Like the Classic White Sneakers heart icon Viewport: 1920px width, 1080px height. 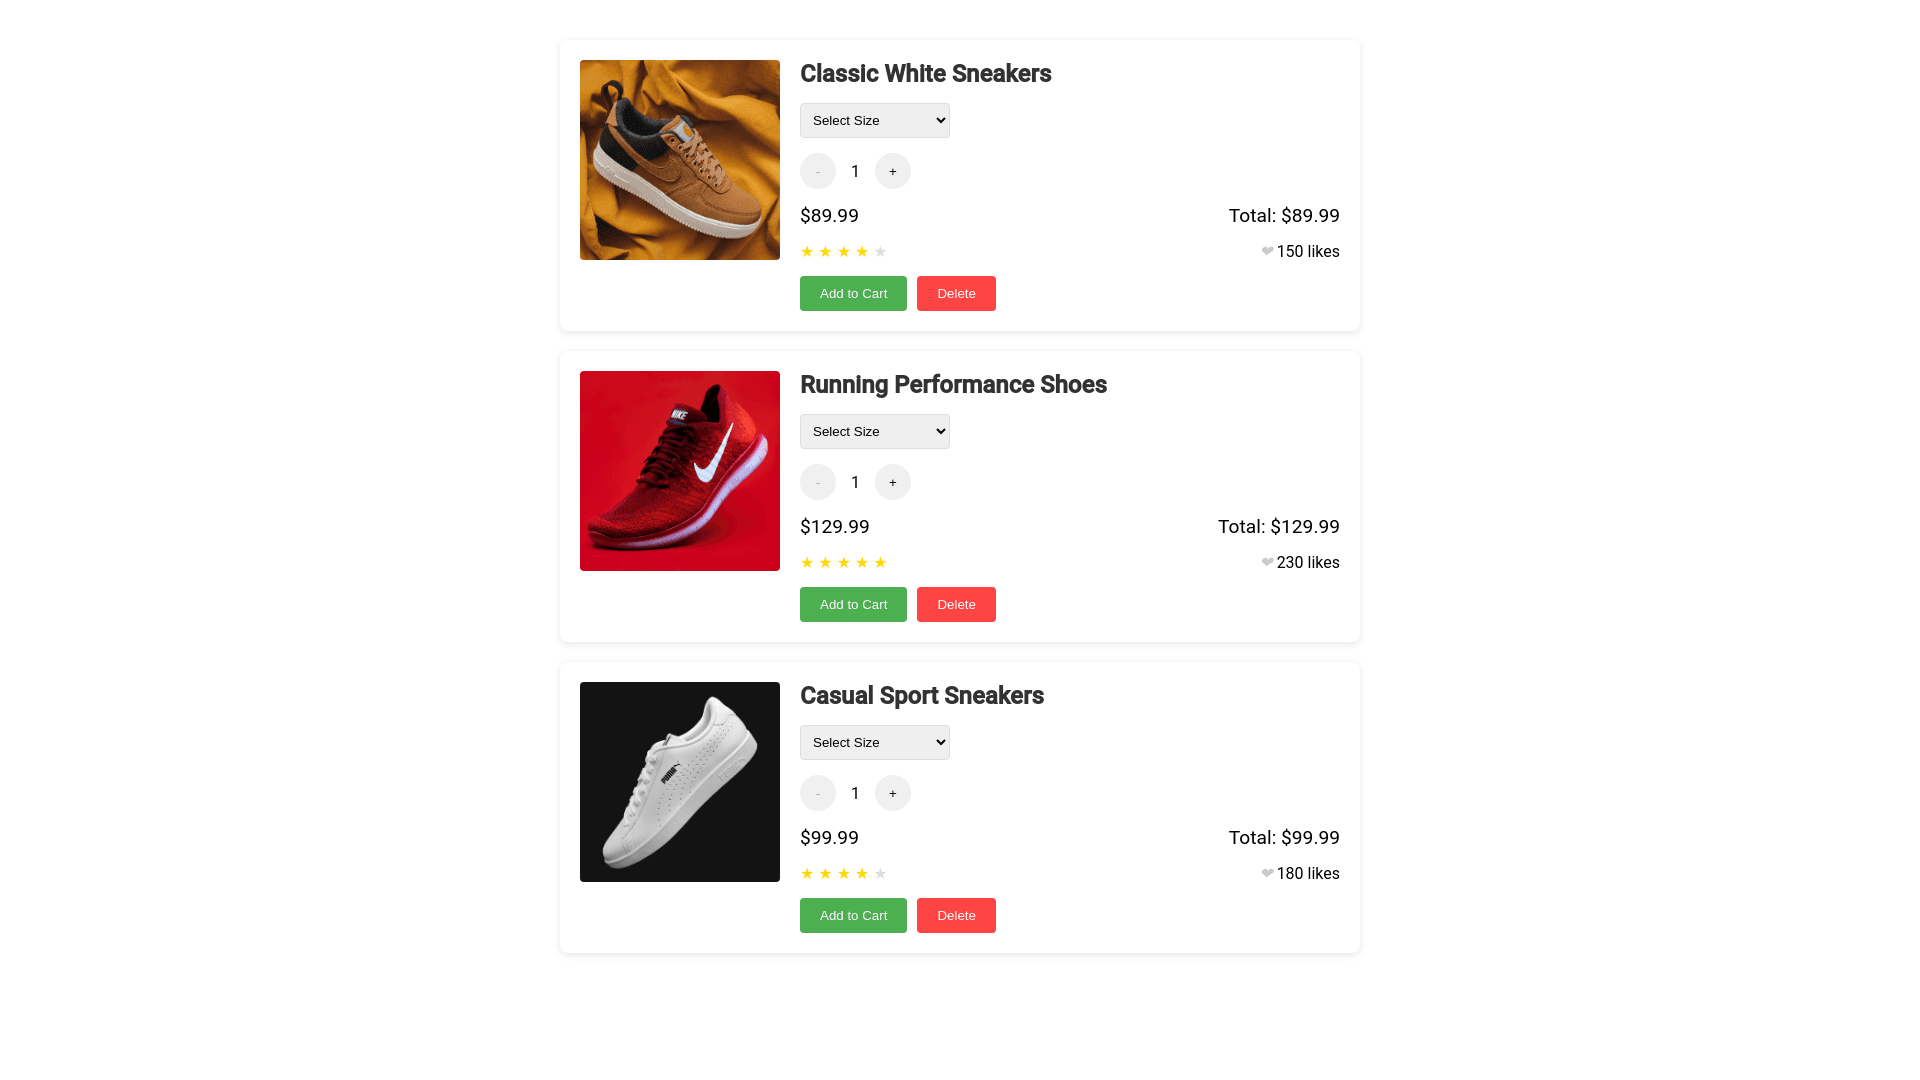point(1267,251)
